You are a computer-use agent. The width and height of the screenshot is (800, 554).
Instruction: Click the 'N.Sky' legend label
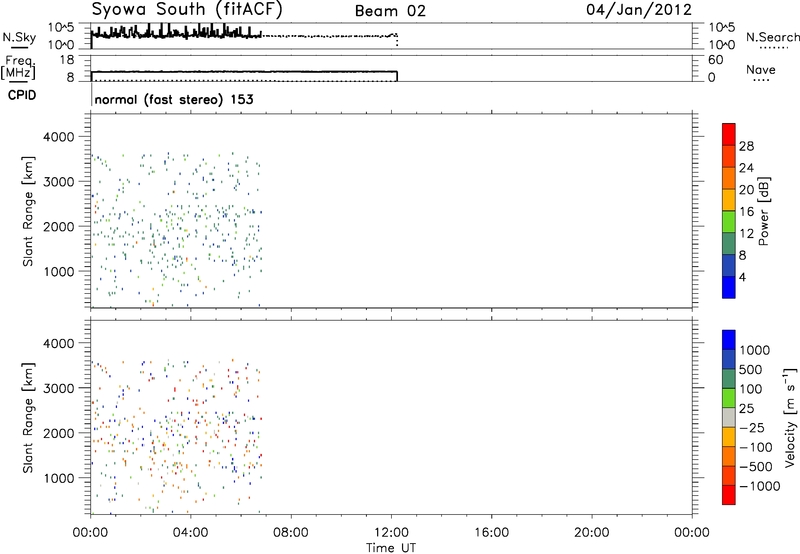(x=19, y=37)
